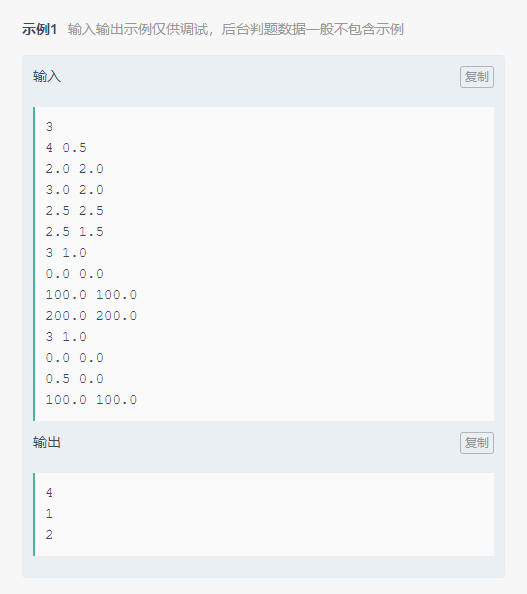Click the 输出 section label

(x=47, y=442)
